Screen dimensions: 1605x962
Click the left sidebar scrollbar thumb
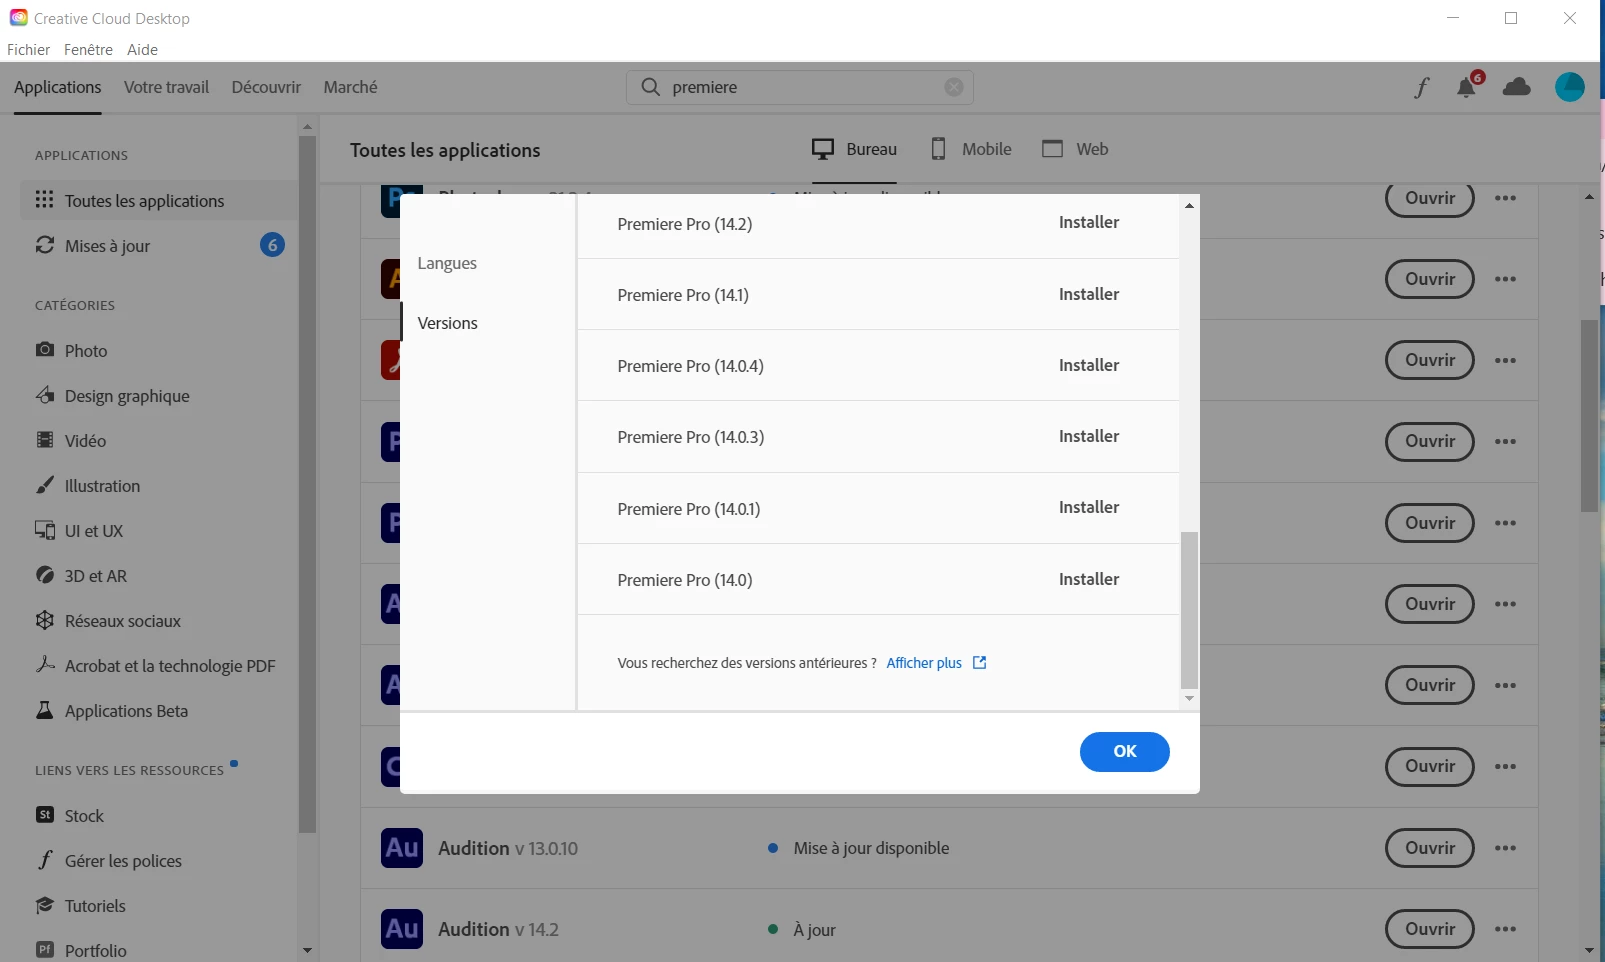(307, 484)
